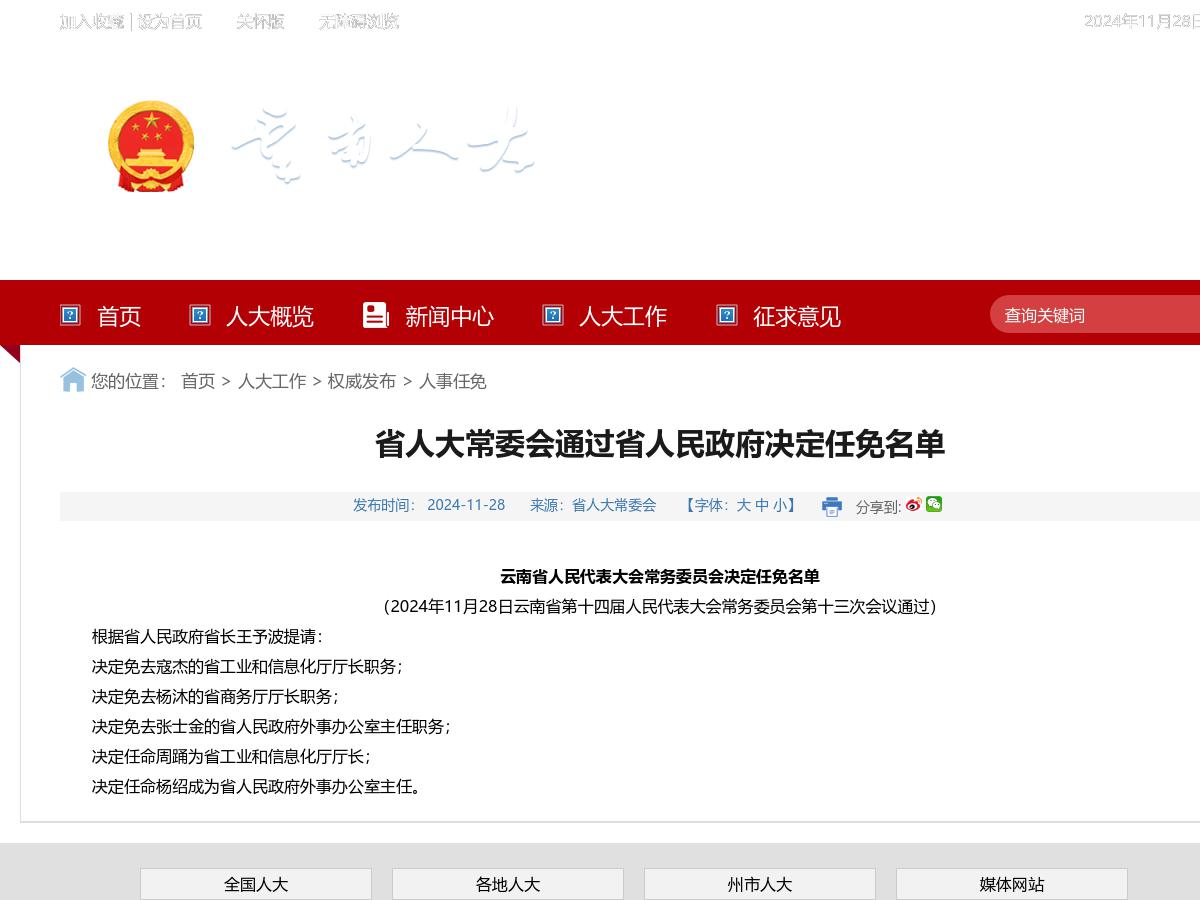Open the 全国人大 site dropdown
The height and width of the screenshot is (900, 1200).
[x=255, y=884]
